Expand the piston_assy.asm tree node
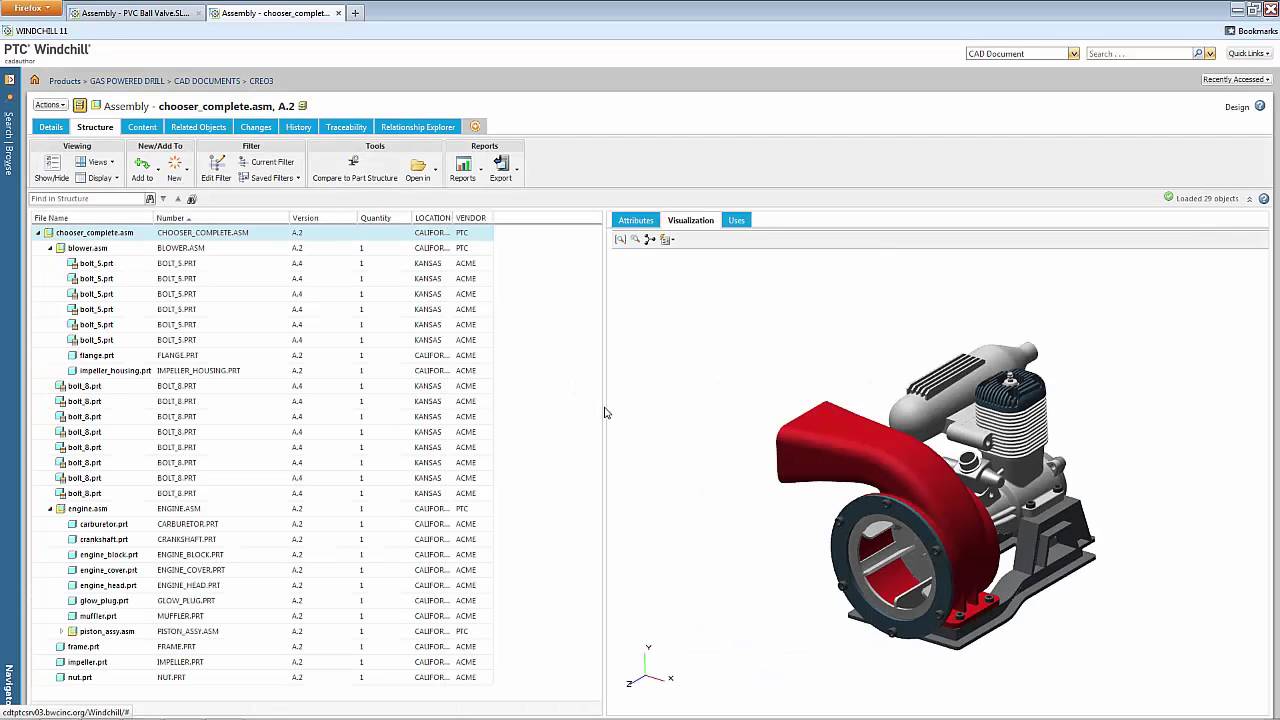The height and width of the screenshot is (720, 1280). [x=62, y=631]
